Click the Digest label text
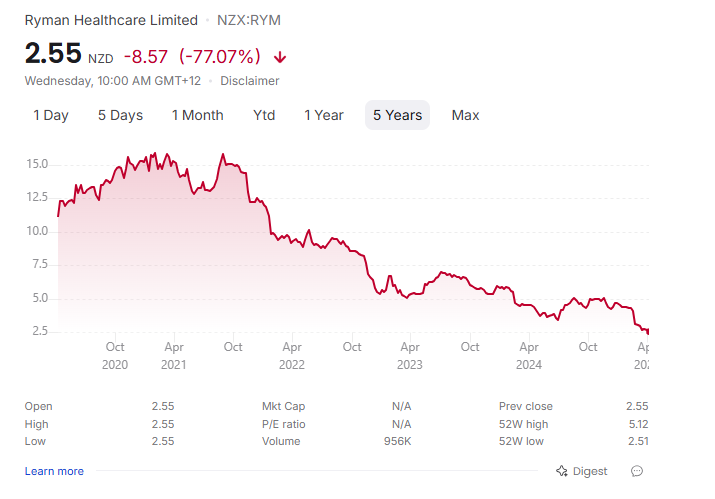The height and width of the screenshot is (499, 715). [x=590, y=471]
